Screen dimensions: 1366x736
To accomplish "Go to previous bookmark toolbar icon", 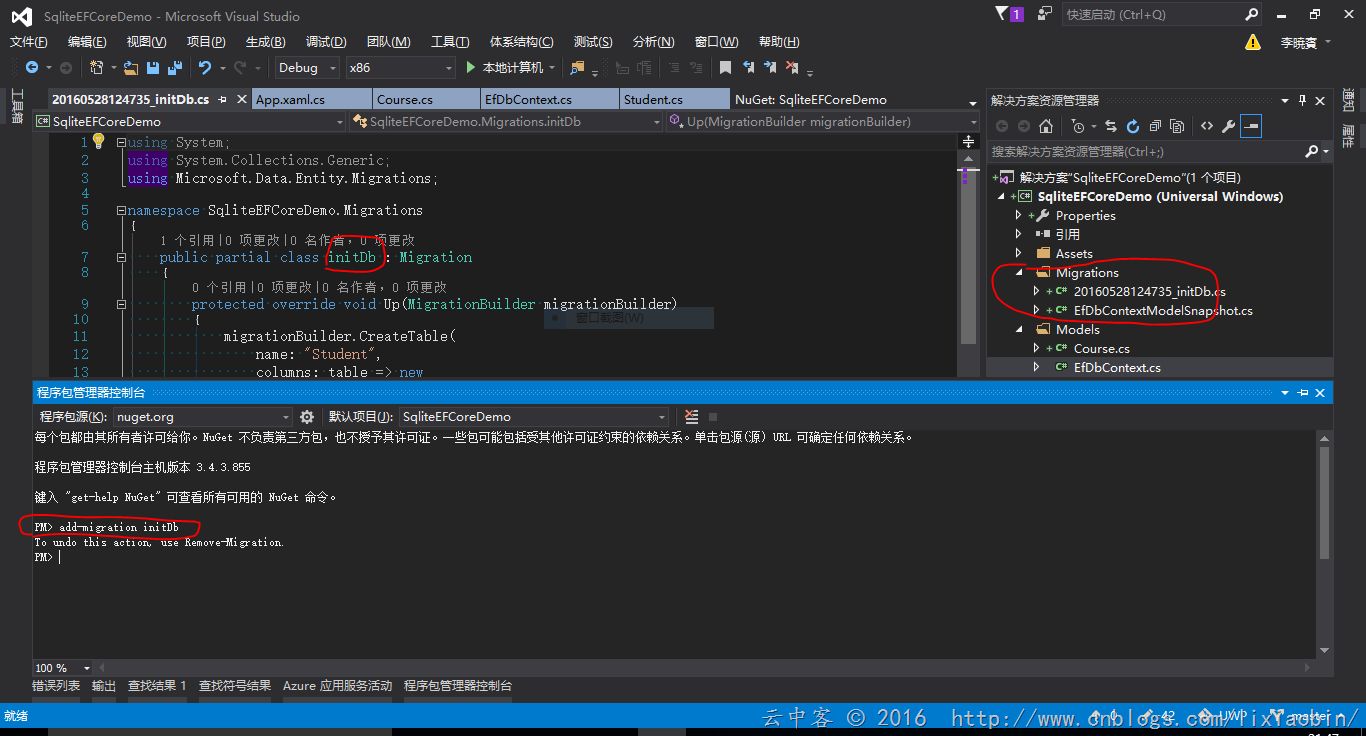I will [747, 68].
